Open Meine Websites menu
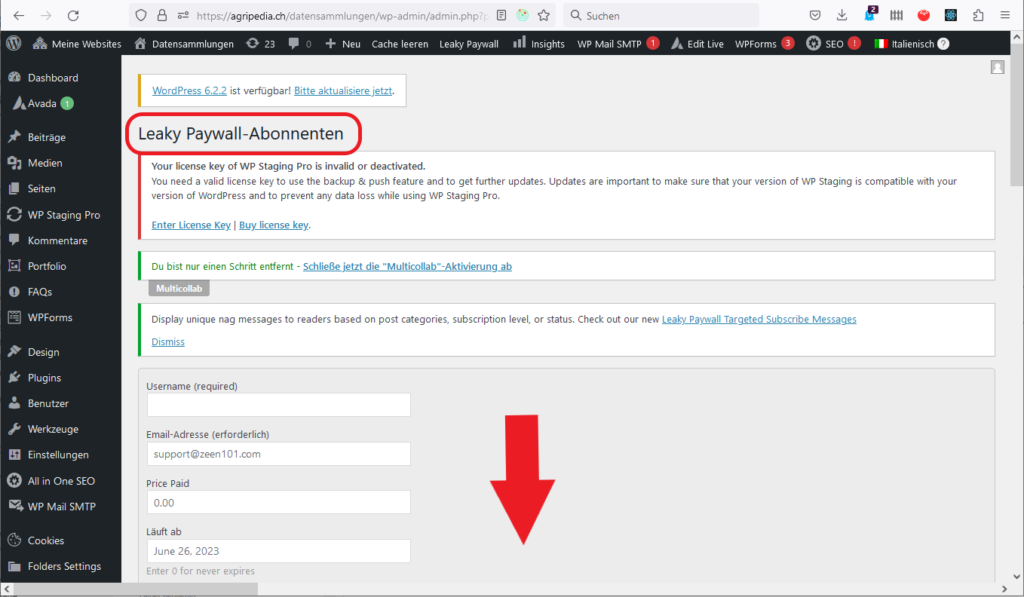Viewport: 1024px width, 597px height. click(x=77, y=44)
